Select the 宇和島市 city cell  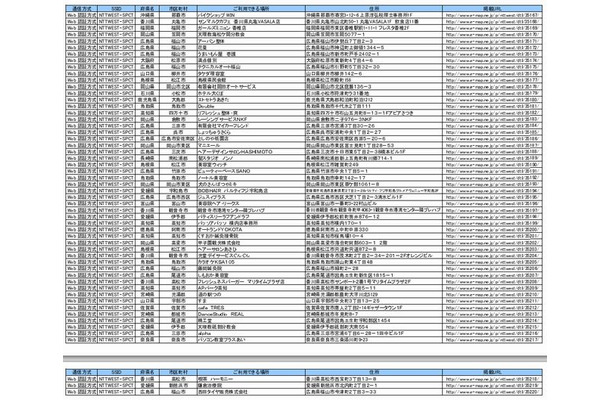(178, 191)
